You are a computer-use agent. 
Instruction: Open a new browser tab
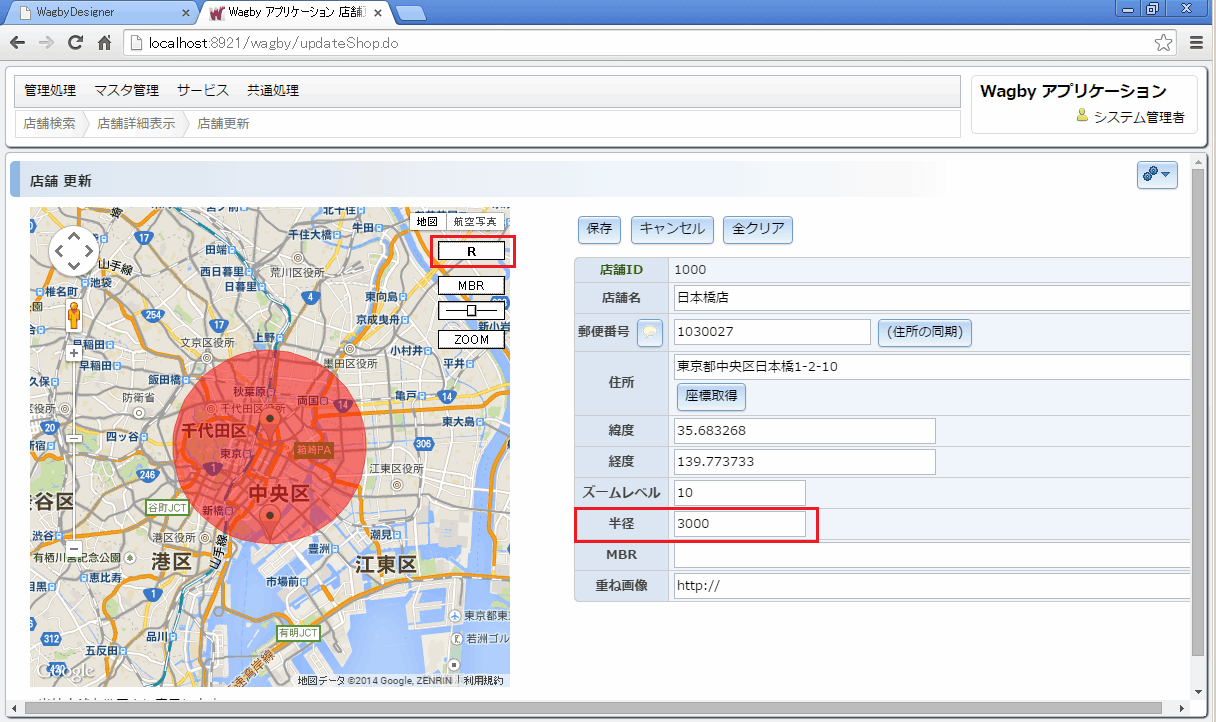click(x=411, y=12)
